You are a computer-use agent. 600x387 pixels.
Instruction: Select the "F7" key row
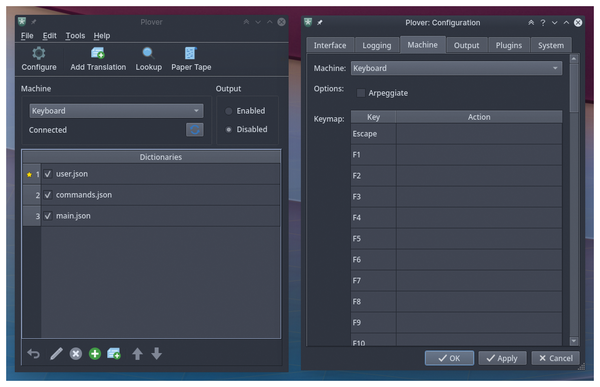coord(457,281)
